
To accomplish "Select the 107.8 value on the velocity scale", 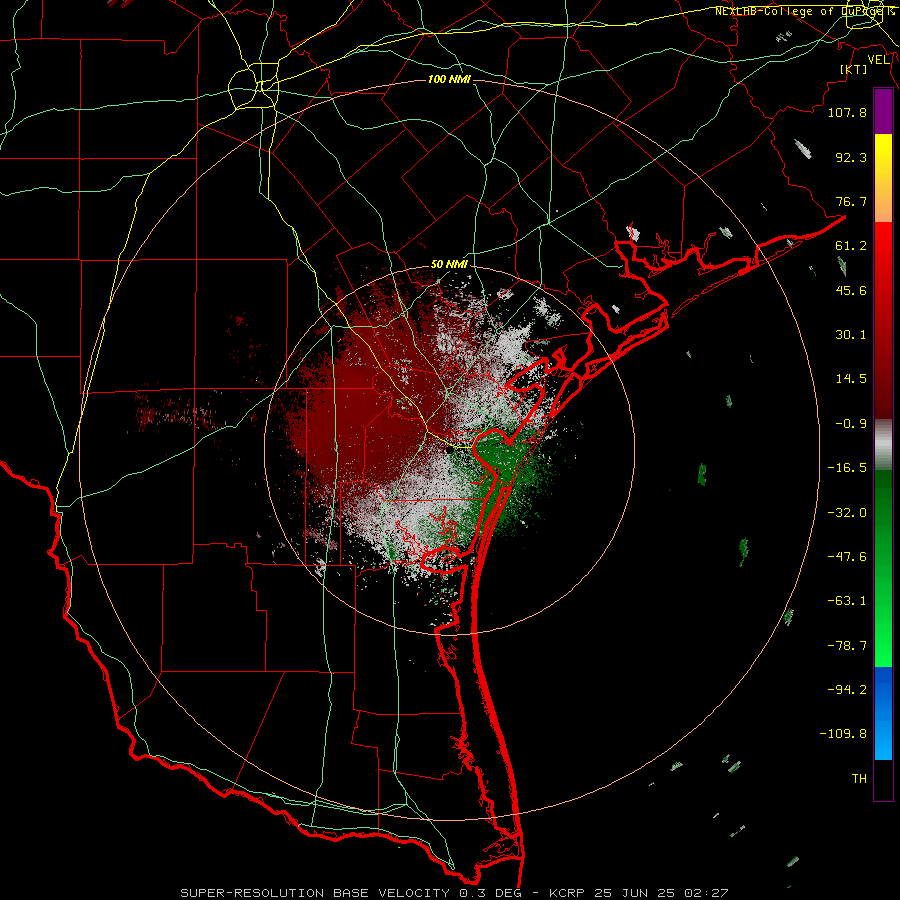I will pyautogui.click(x=847, y=112).
